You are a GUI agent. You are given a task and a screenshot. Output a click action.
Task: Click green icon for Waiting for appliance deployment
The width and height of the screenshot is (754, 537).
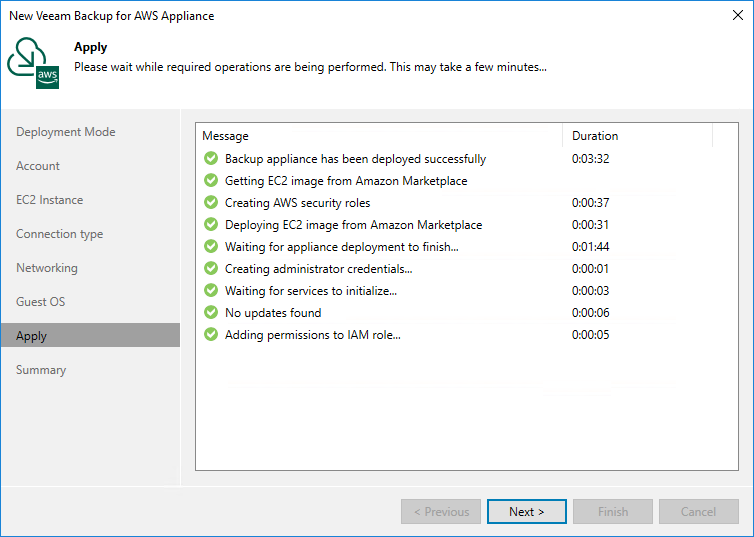(211, 246)
